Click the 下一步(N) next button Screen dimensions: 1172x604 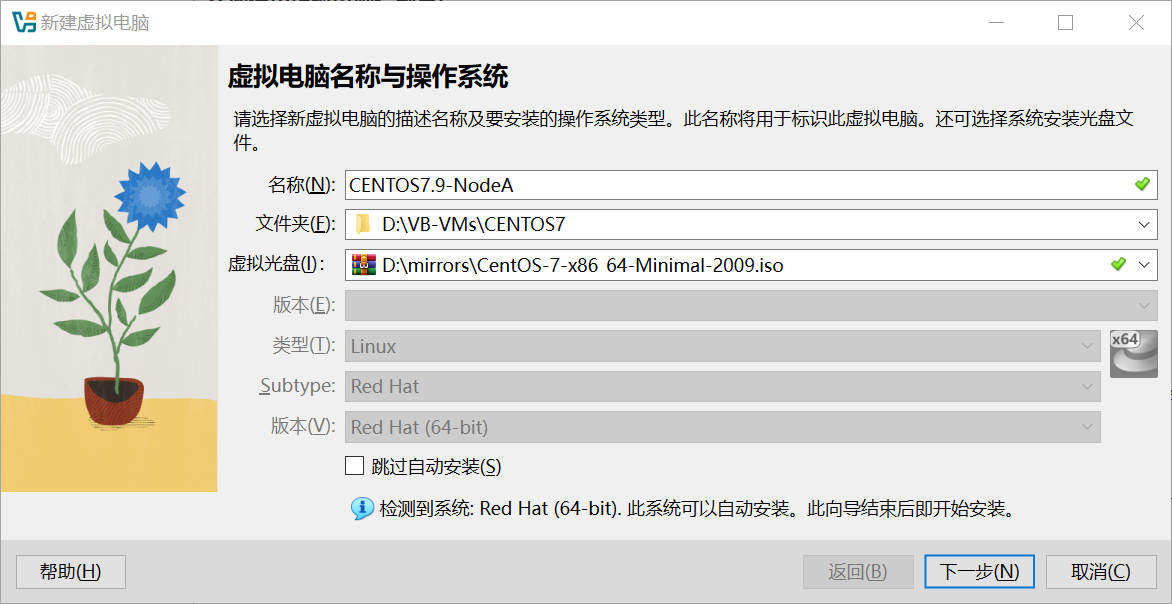coord(979,572)
